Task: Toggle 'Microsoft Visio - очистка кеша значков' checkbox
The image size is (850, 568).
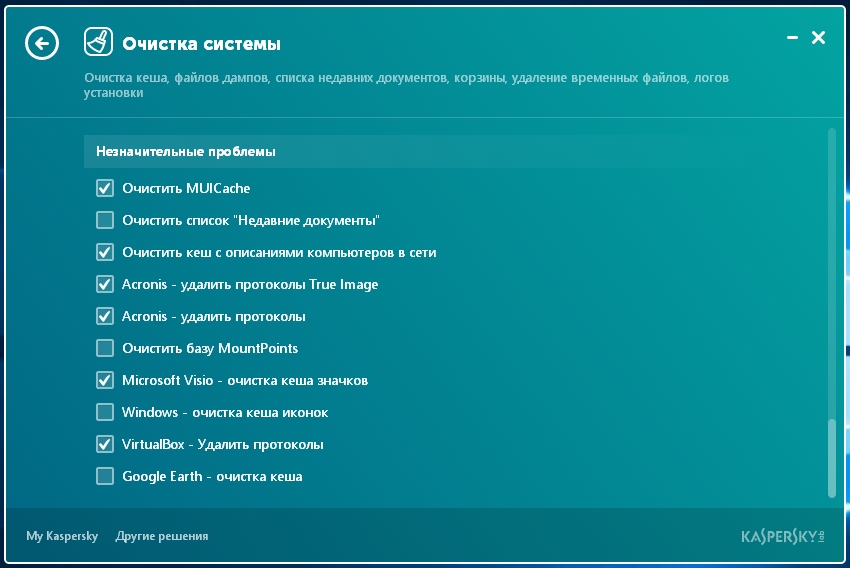Action: tap(105, 380)
